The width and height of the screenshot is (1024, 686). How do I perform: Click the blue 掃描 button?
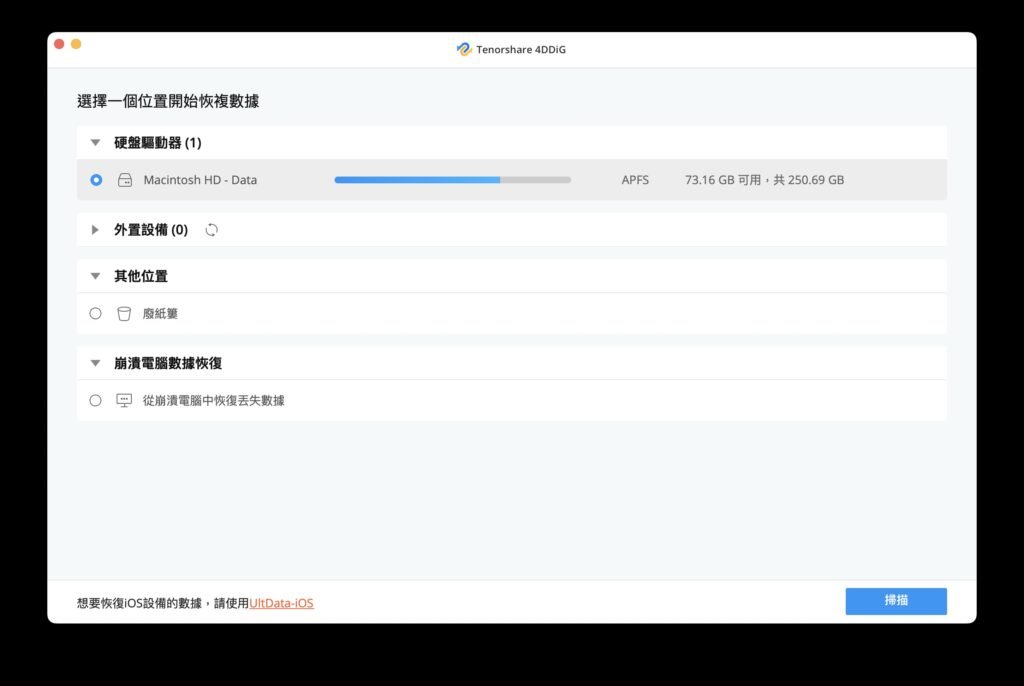(896, 601)
